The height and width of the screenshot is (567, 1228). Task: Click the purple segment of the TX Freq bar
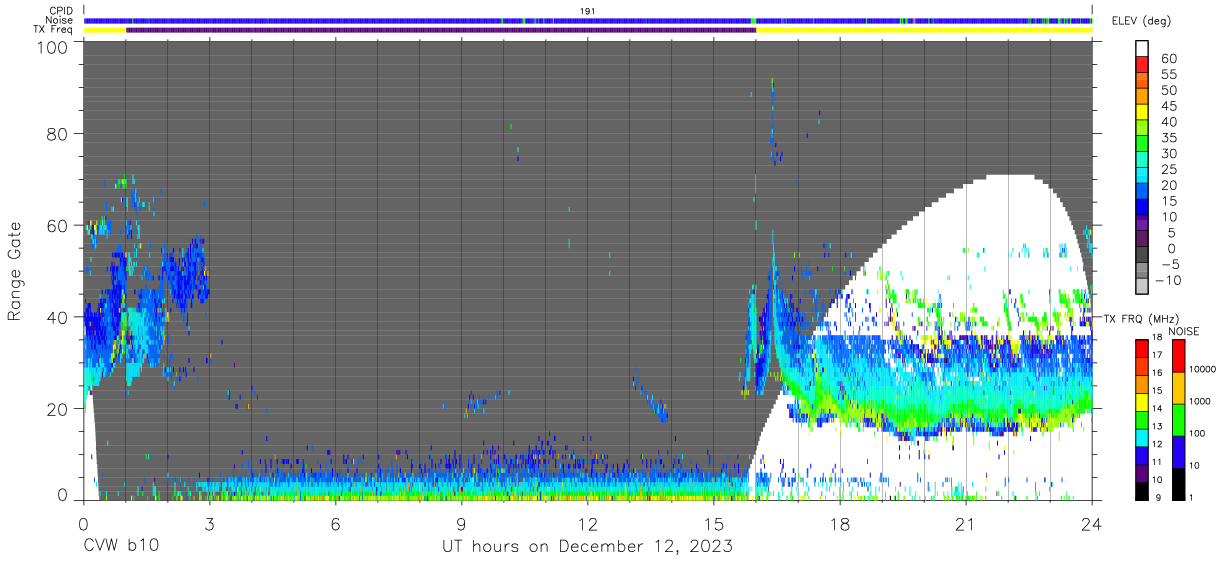click(x=441, y=30)
